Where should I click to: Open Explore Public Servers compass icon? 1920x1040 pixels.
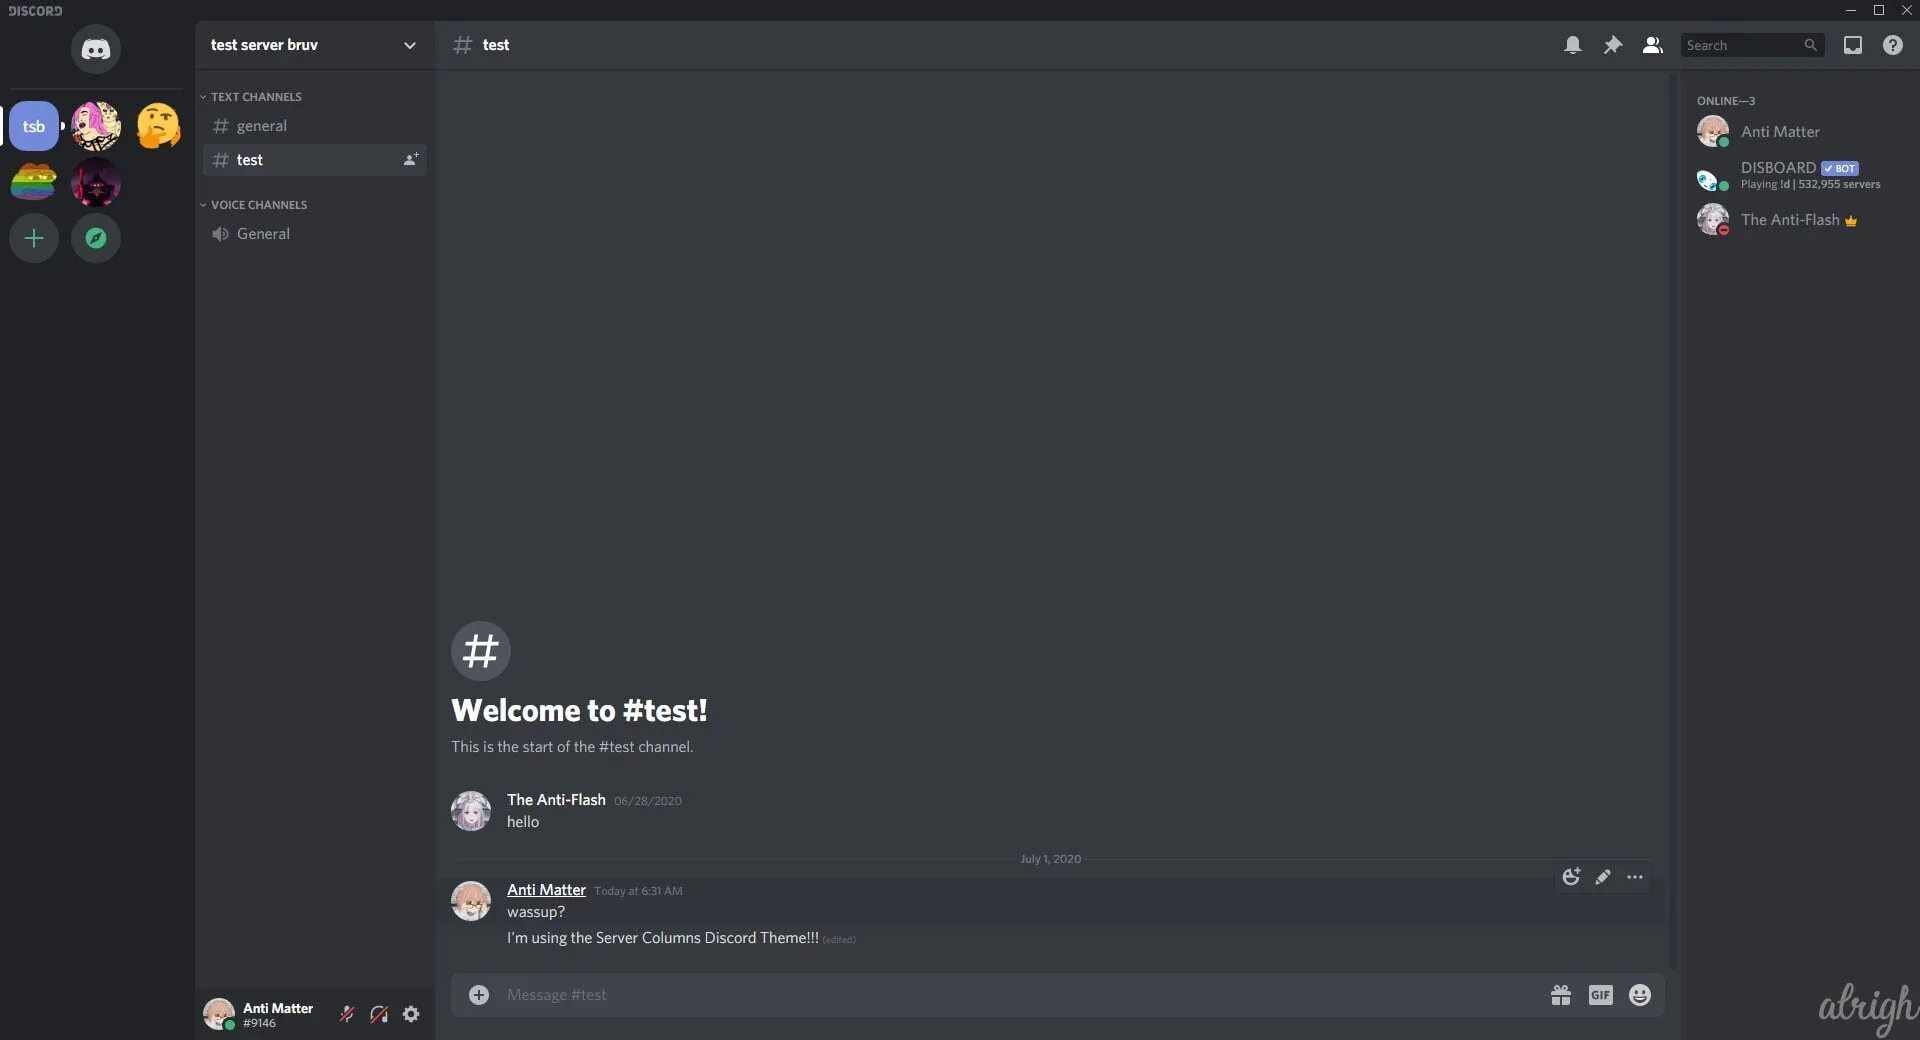(x=96, y=238)
